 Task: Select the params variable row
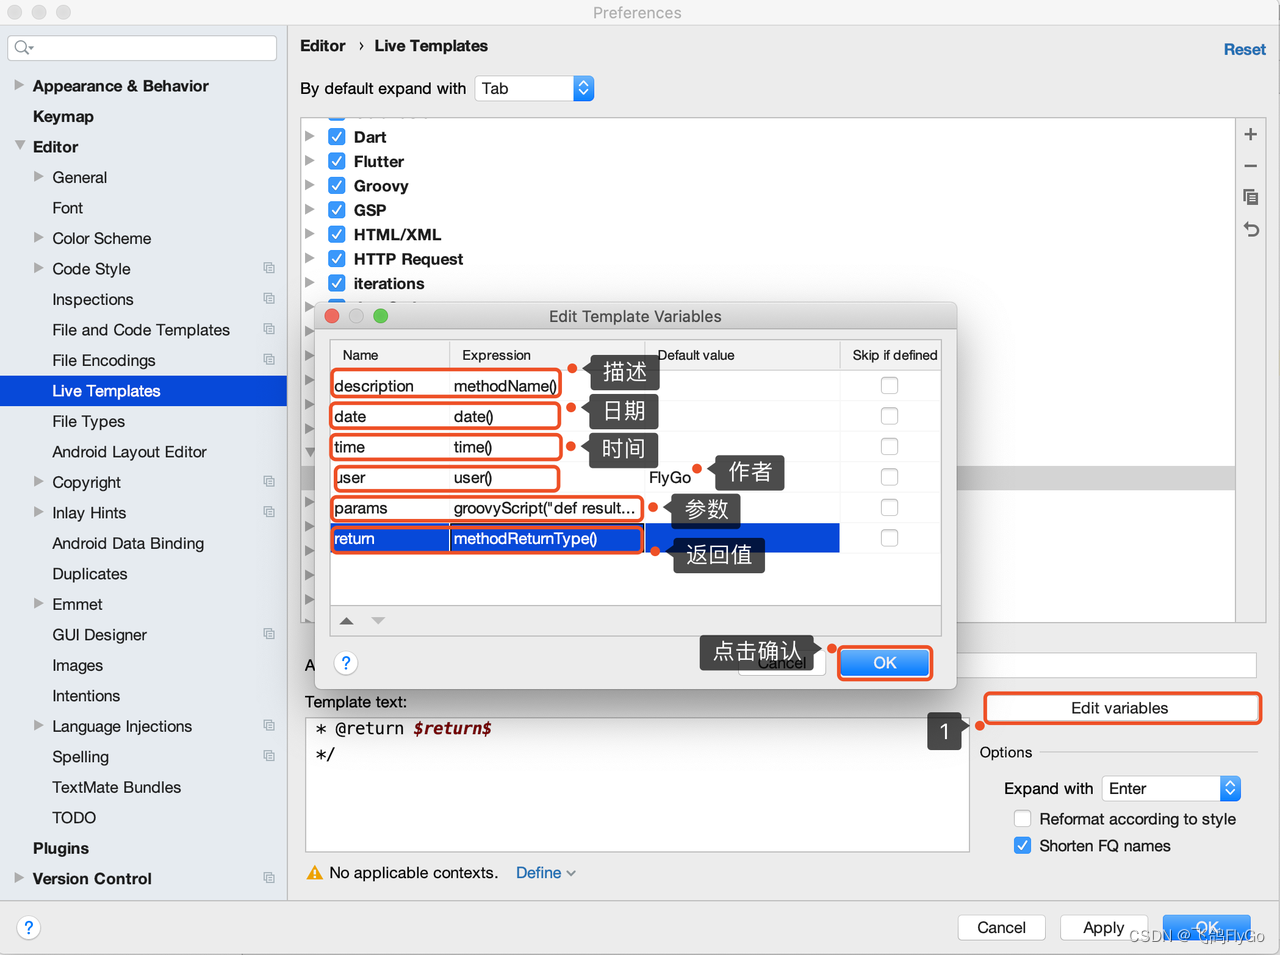click(x=635, y=508)
